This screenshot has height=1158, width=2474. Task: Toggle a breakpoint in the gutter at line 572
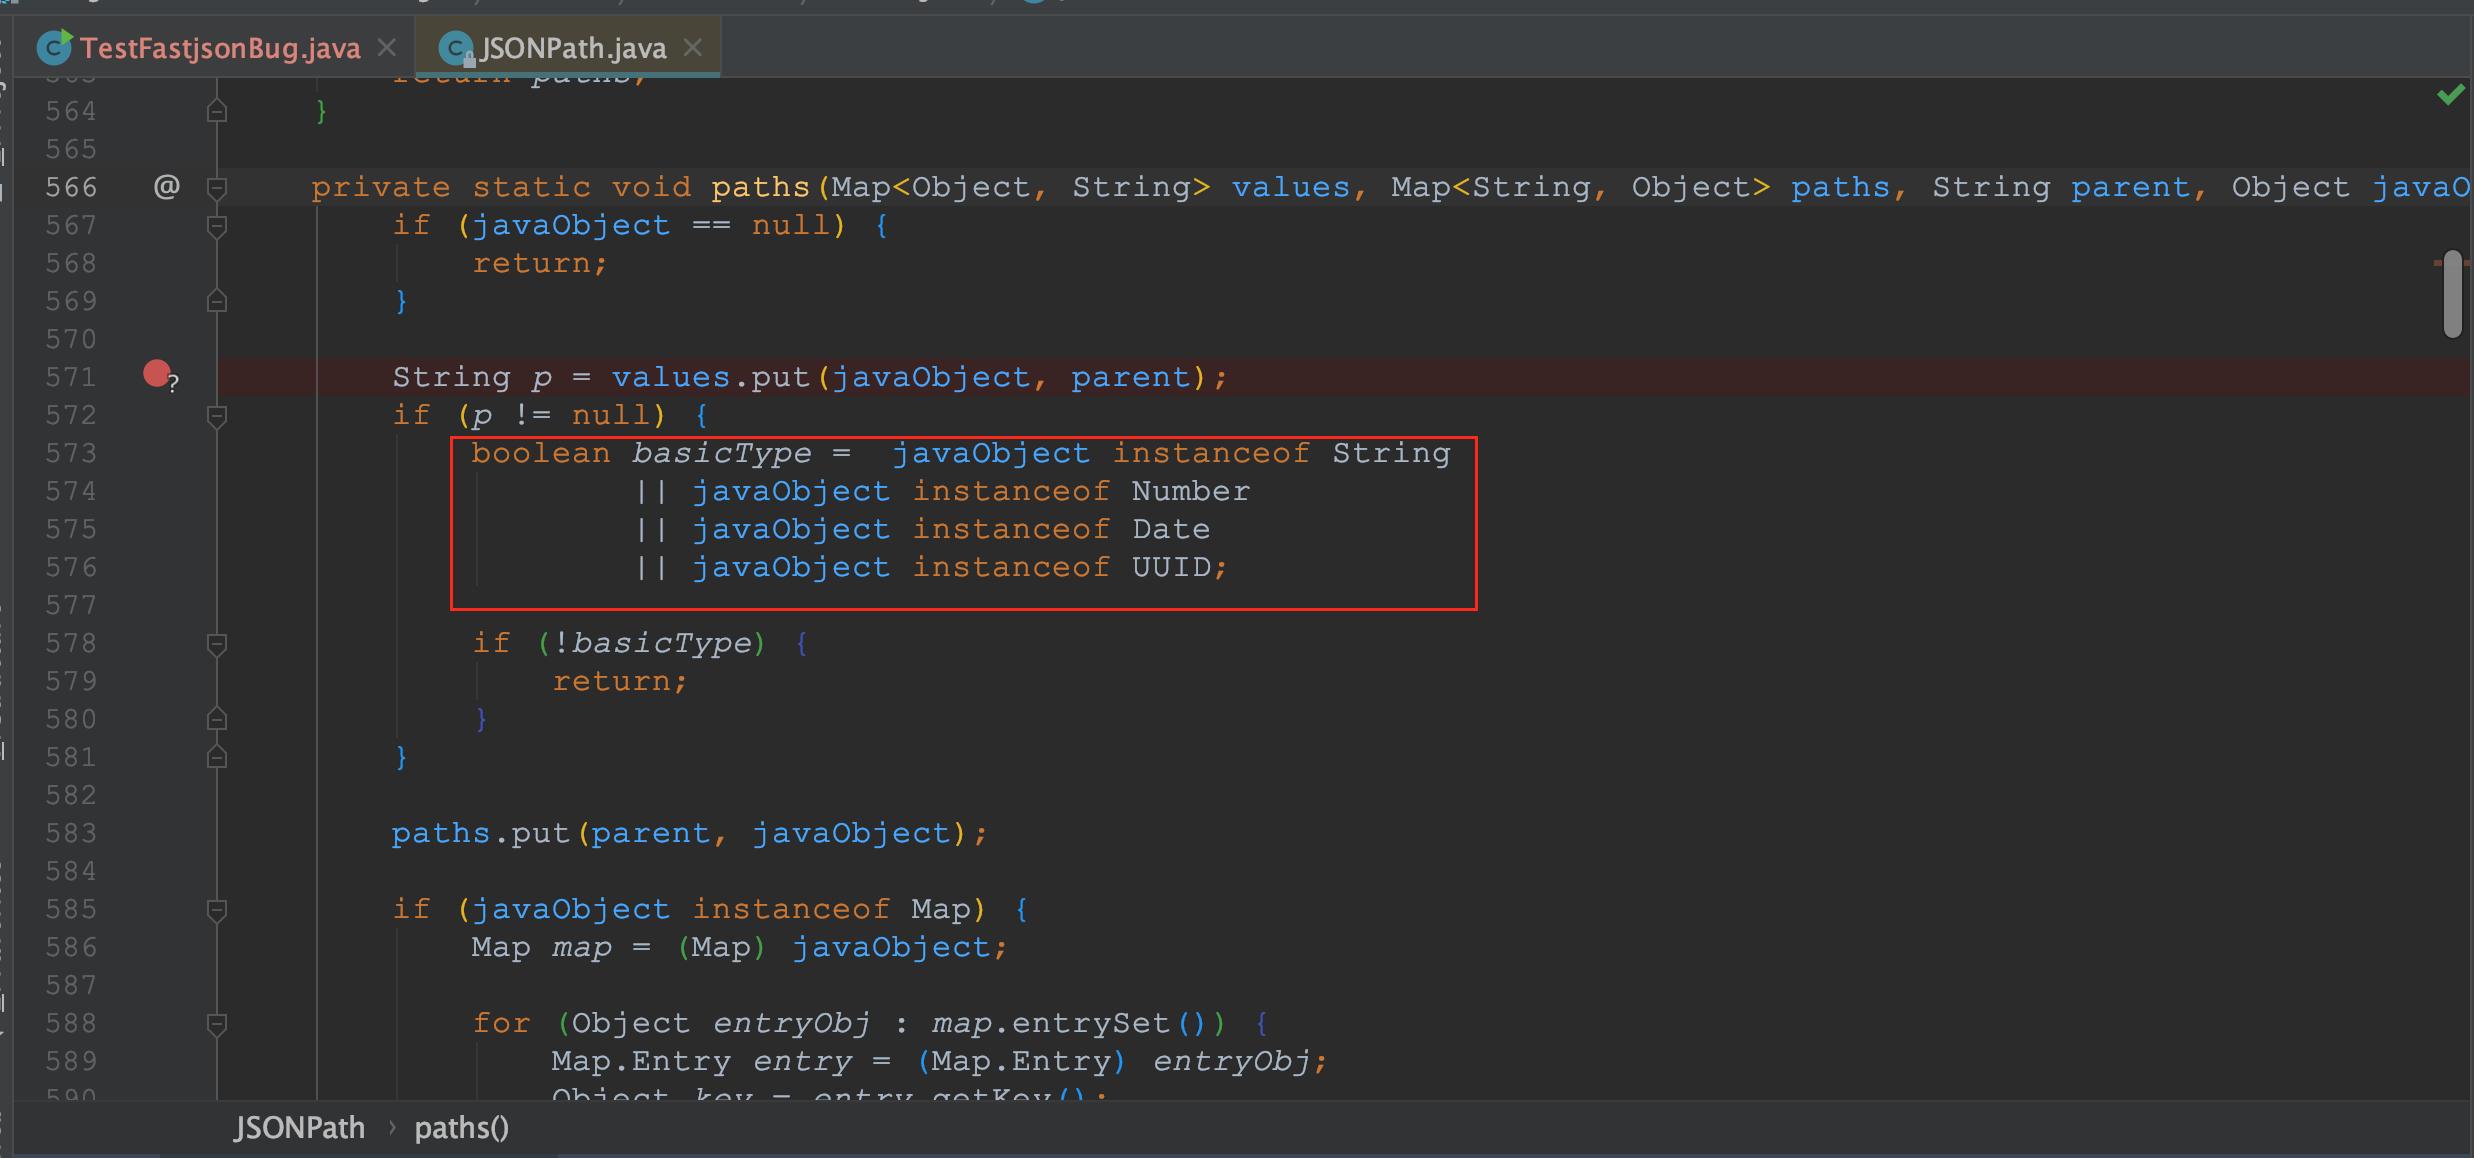click(155, 414)
